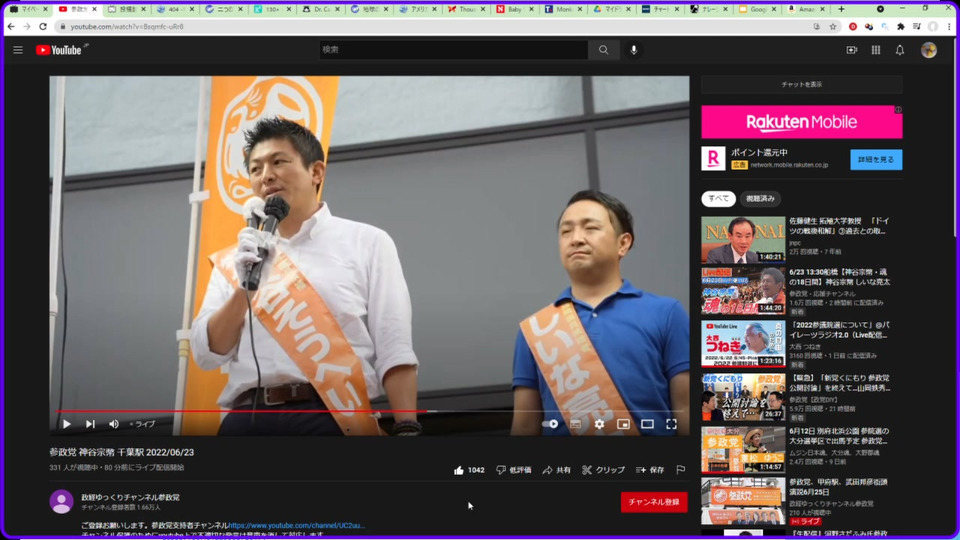The width and height of the screenshot is (960, 540).
Task: Open the 6/23 13:30 神谷宗幣 video thumbnail
Action: 743,291
